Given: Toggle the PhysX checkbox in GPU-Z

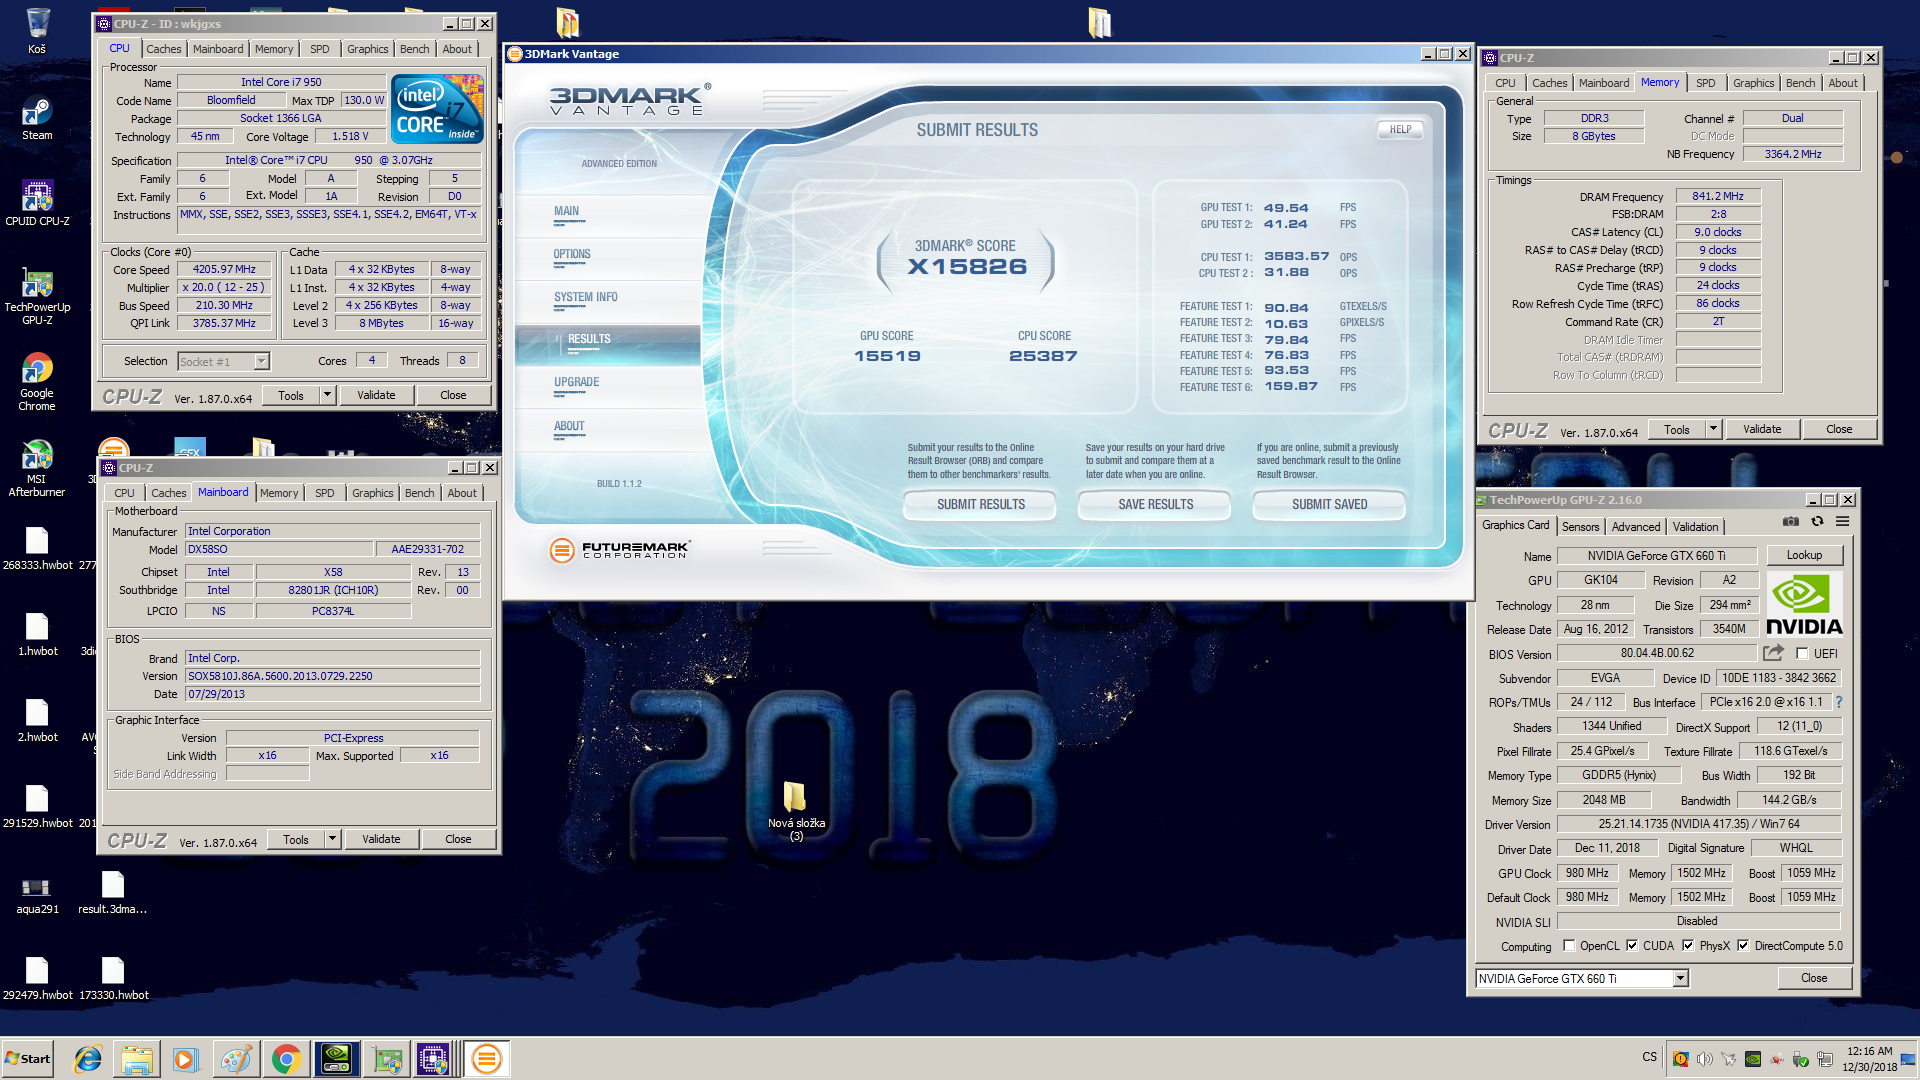Looking at the screenshot, I should click(1688, 945).
